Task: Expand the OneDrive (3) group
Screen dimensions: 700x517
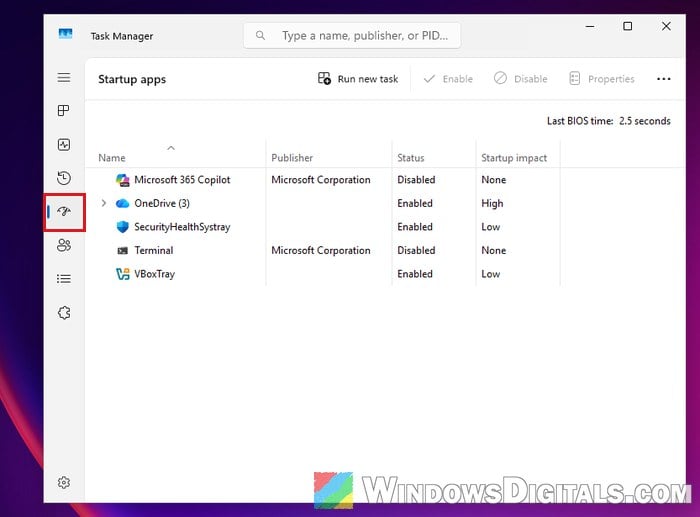Action: pos(104,203)
